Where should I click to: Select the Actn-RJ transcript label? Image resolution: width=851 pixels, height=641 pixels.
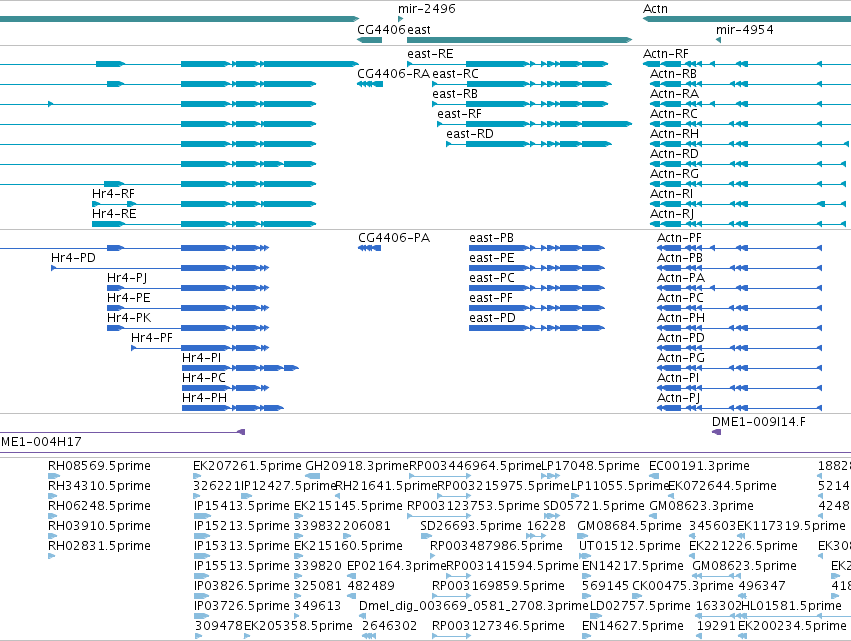coord(672,214)
